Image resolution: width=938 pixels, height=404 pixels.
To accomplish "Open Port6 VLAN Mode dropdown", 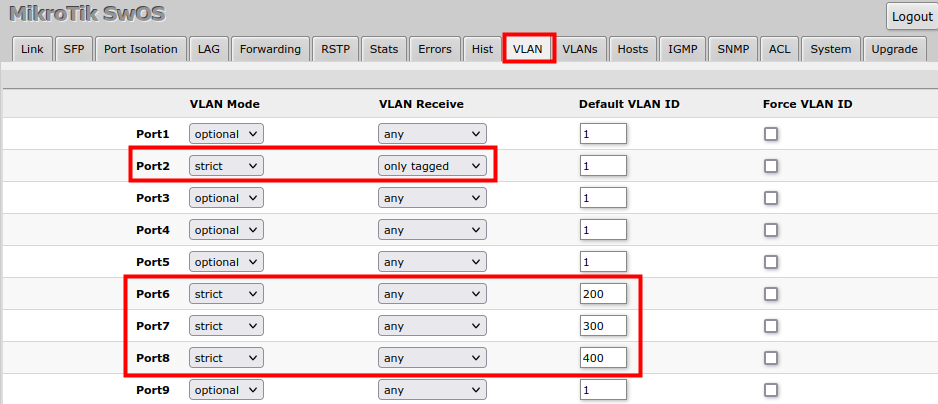I will [x=226, y=294].
